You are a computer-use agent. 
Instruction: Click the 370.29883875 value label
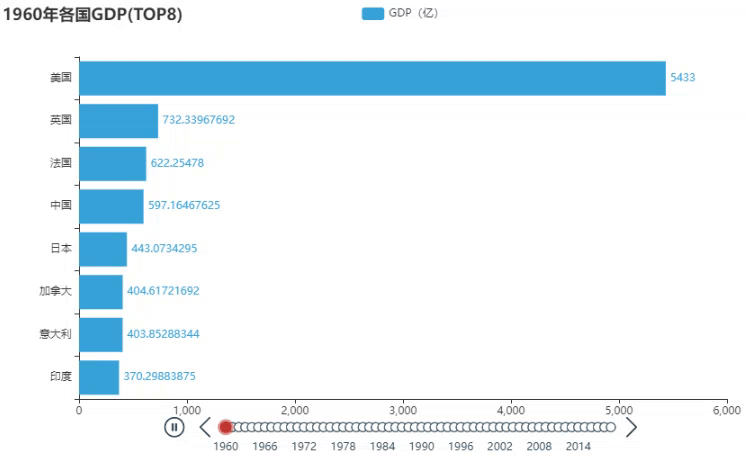pyautogui.click(x=159, y=376)
